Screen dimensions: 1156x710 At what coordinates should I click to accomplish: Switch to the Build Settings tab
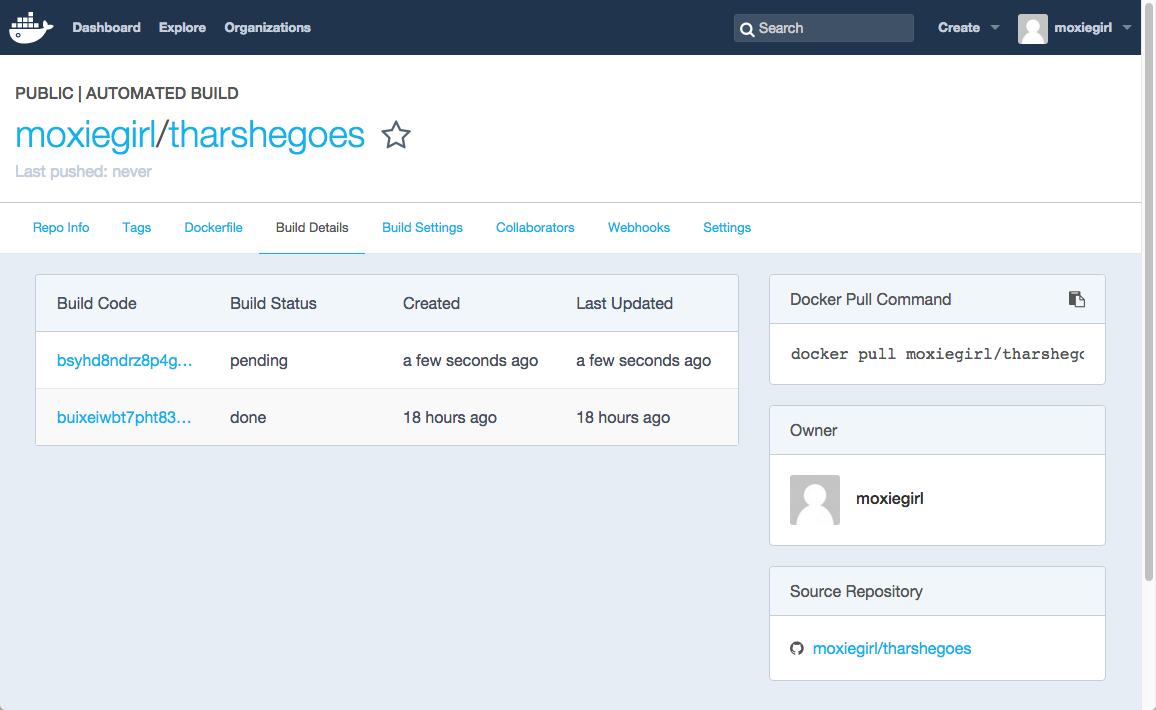pyautogui.click(x=422, y=228)
